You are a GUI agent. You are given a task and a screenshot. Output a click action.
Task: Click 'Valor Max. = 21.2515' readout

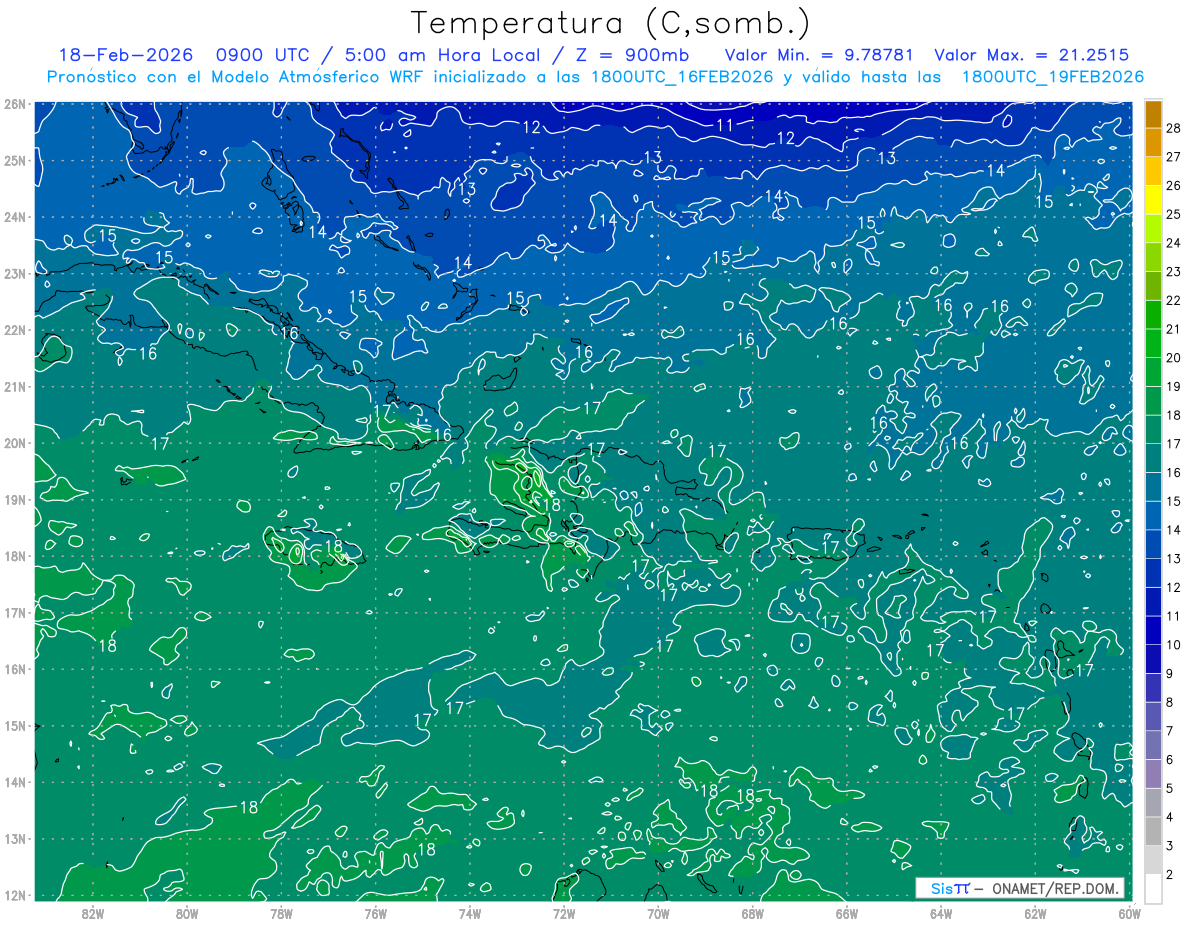1032,55
